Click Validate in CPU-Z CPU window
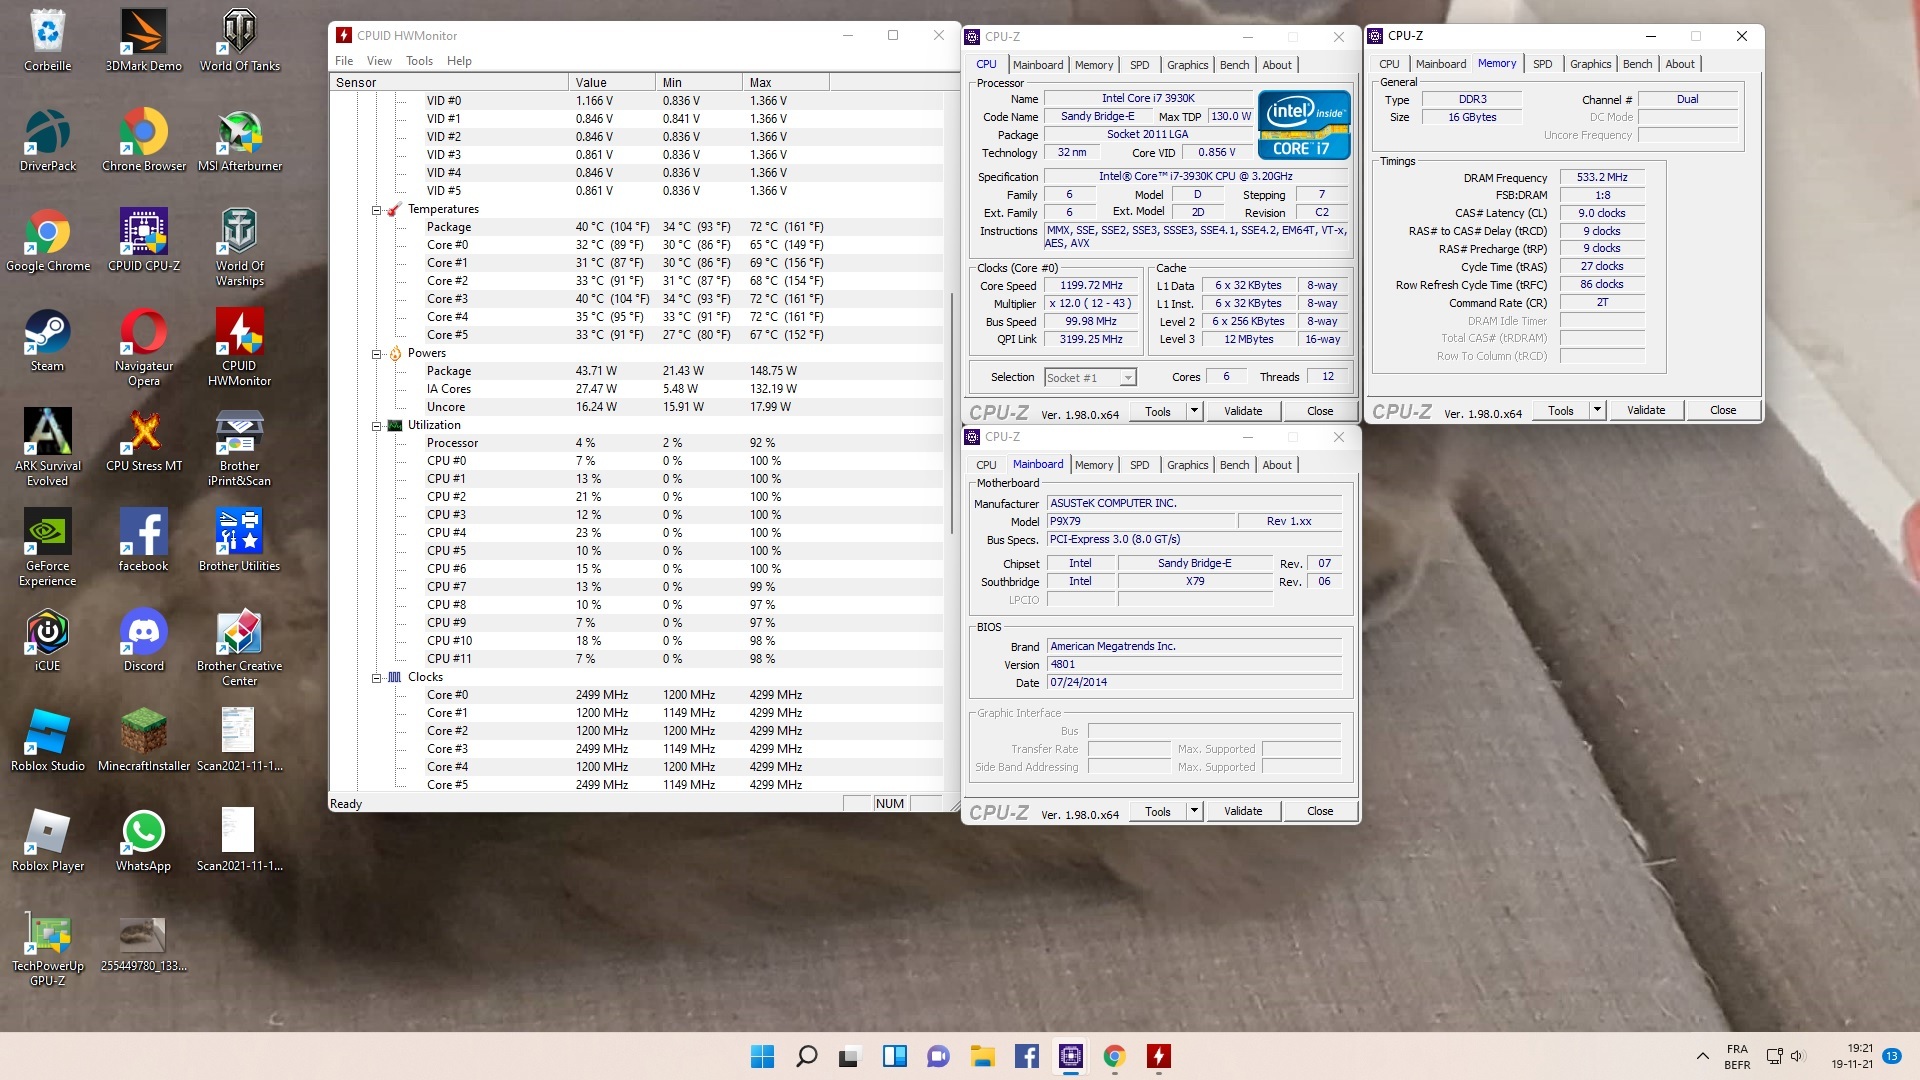 pyautogui.click(x=1242, y=411)
